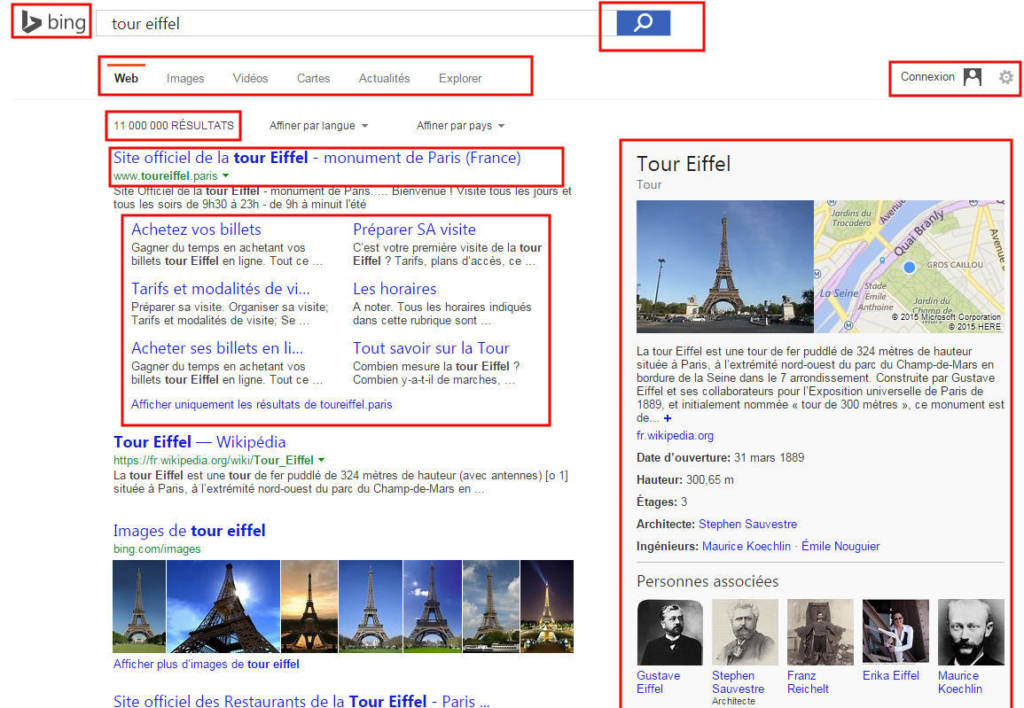
Task: Click the Tour Eiffel side panel title
Action: (x=684, y=163)
